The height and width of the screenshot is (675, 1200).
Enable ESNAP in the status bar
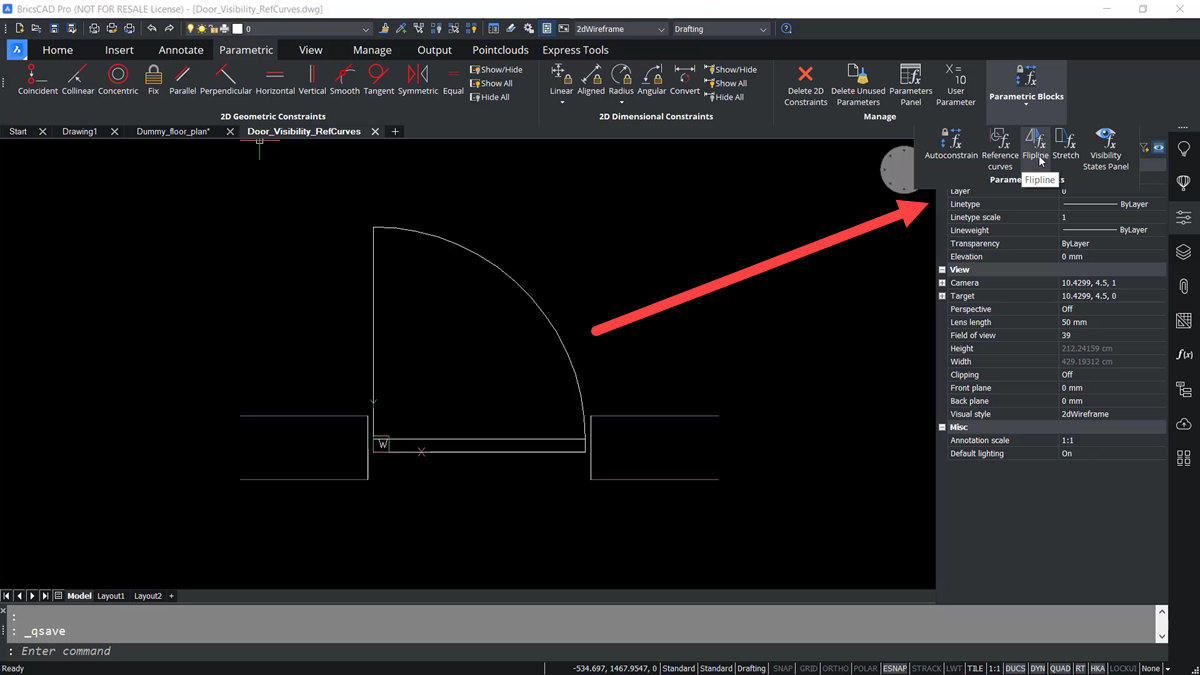(x=894, y=668)
